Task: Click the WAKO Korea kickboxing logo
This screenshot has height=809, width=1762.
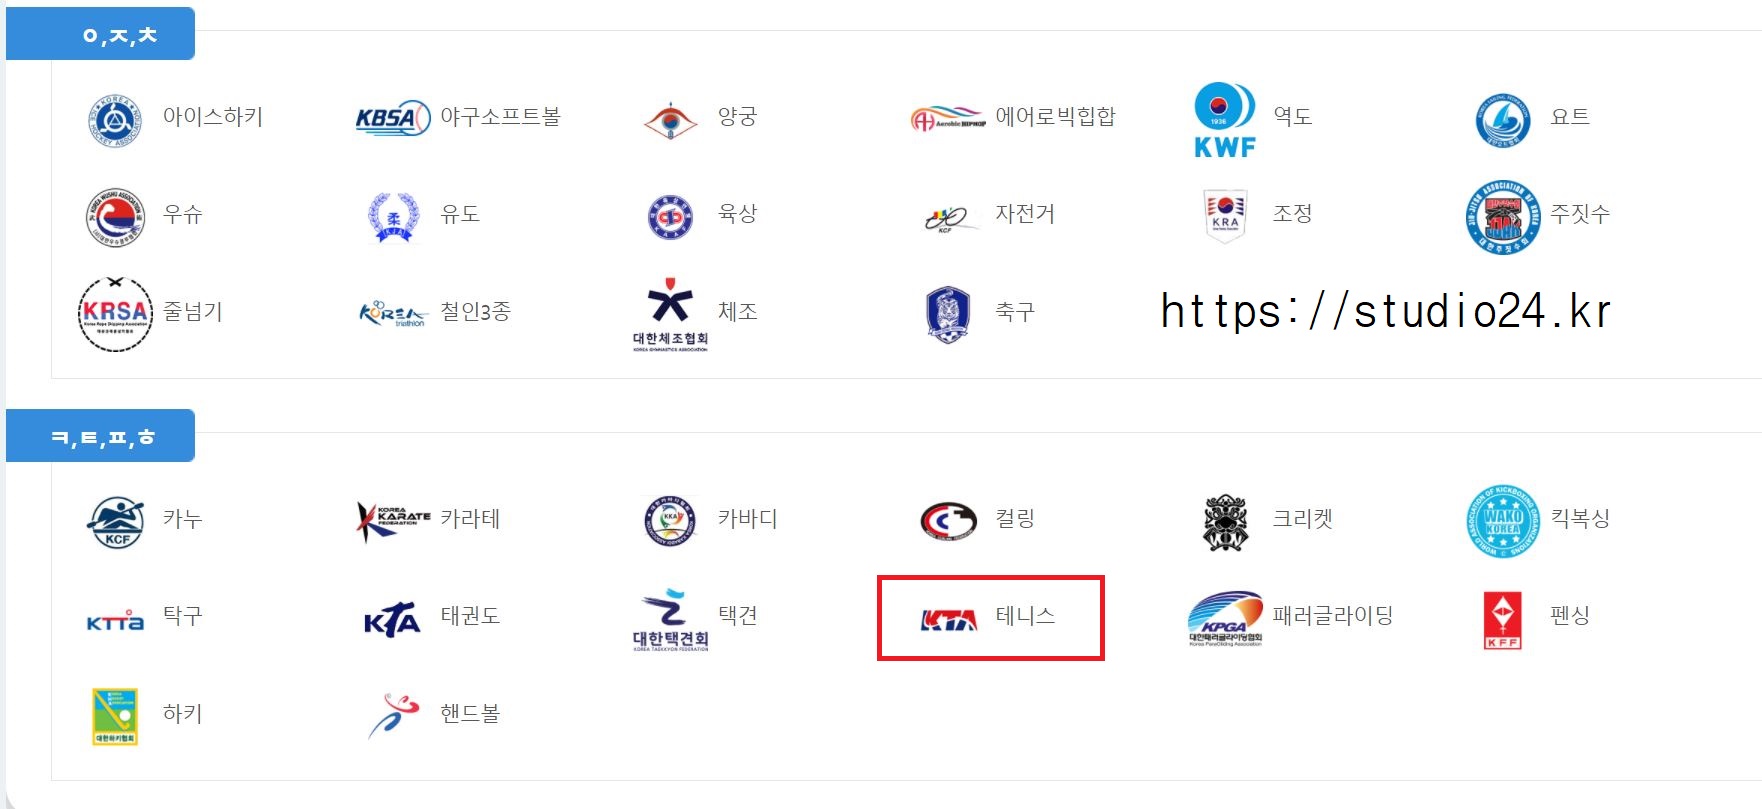Action: tap(1502, 521)
